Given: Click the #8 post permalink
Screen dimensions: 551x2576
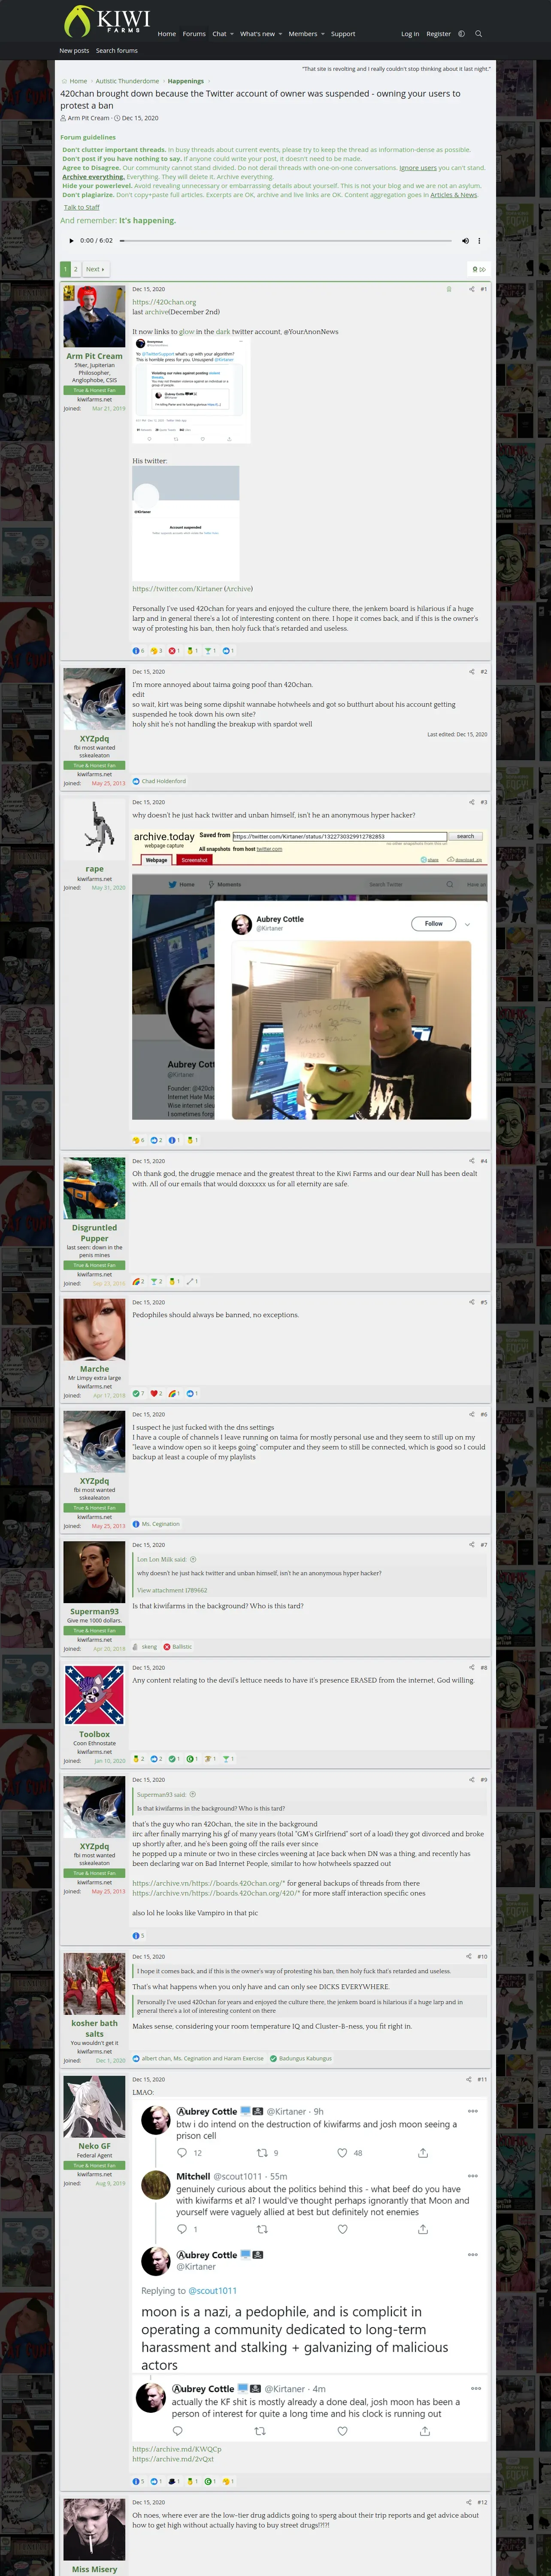Looking at the screenshot, I should pyautogui.click(x=484, y=1667).
